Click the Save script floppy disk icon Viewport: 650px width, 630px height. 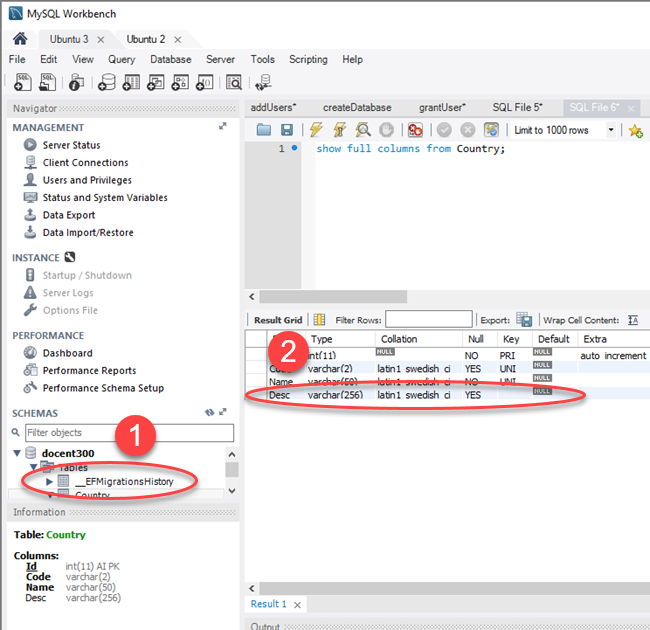(287, 130)
